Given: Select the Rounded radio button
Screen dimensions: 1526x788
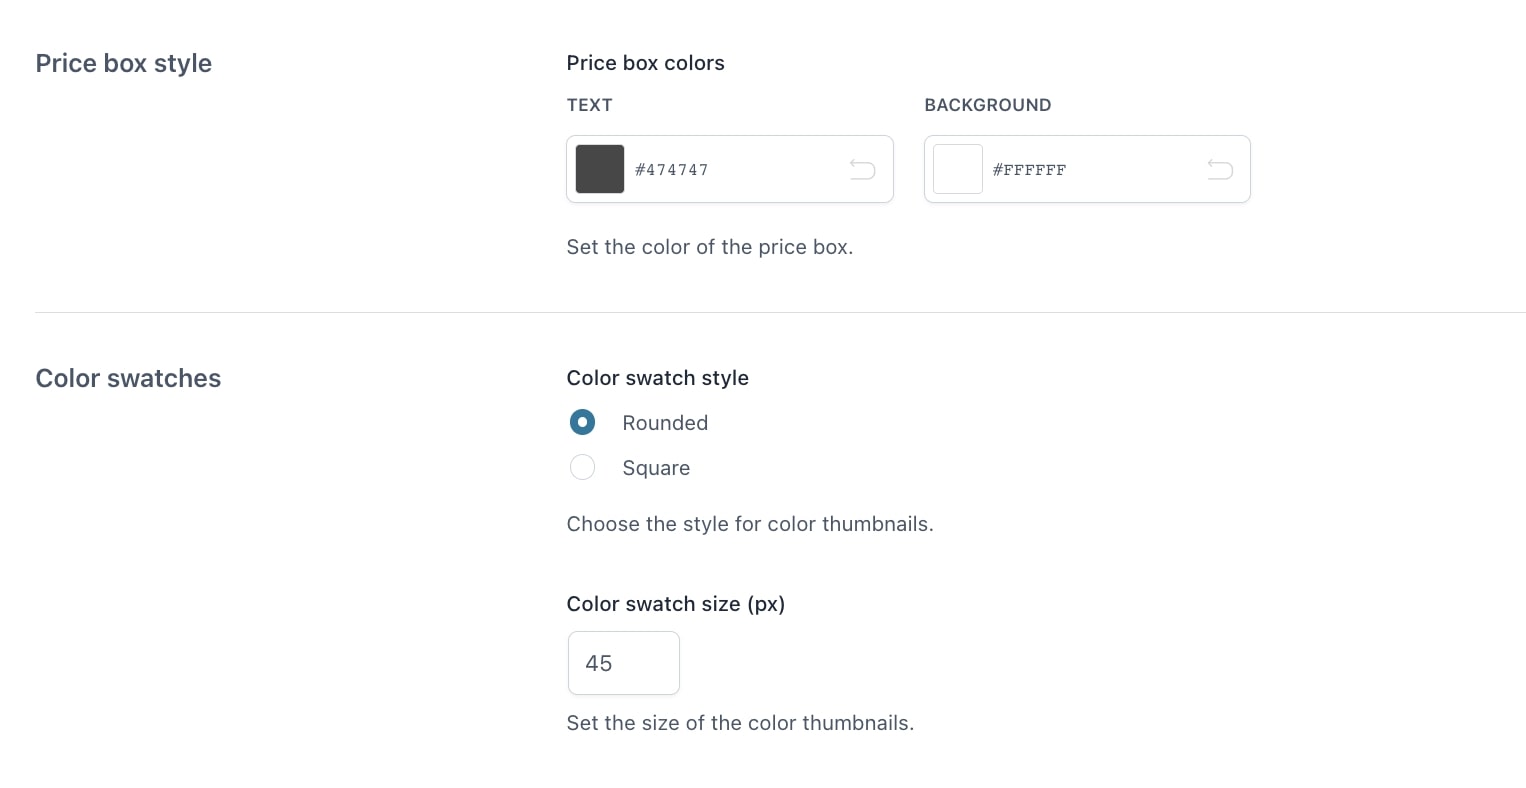Looking at the screenshot, I should (x=582, y=423).
